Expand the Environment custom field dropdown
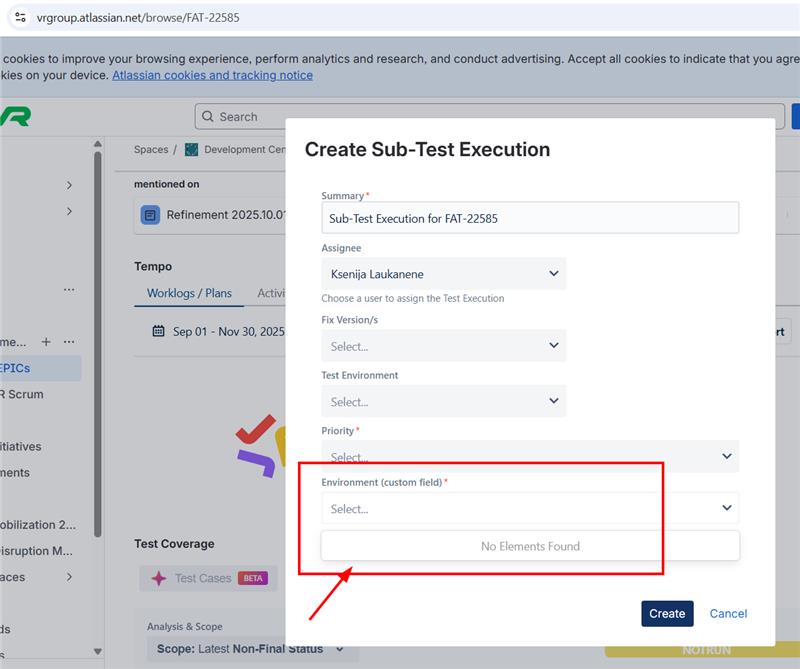The width and height of the screenshot is (800, 669). coord(529,508)
